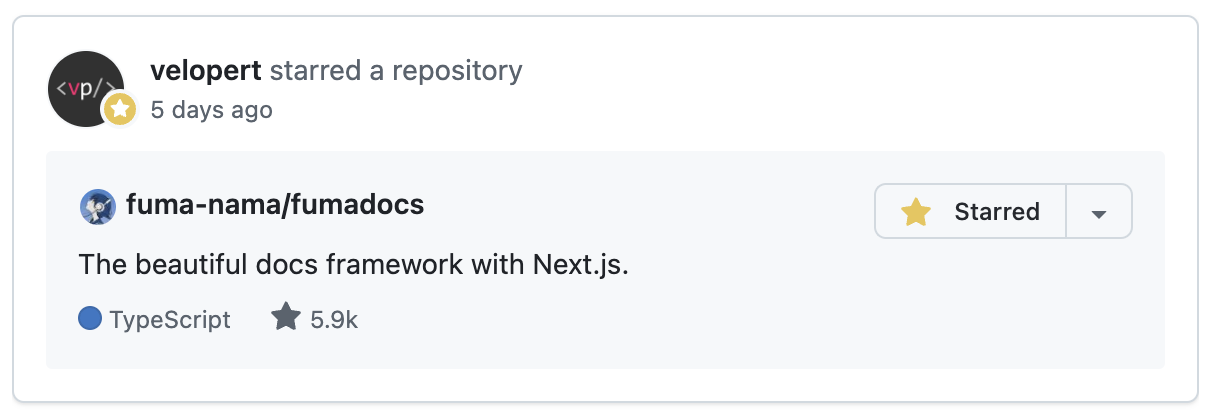
Task: Click the "Starred" label text in the button
Action: click(x=997, y=212)
